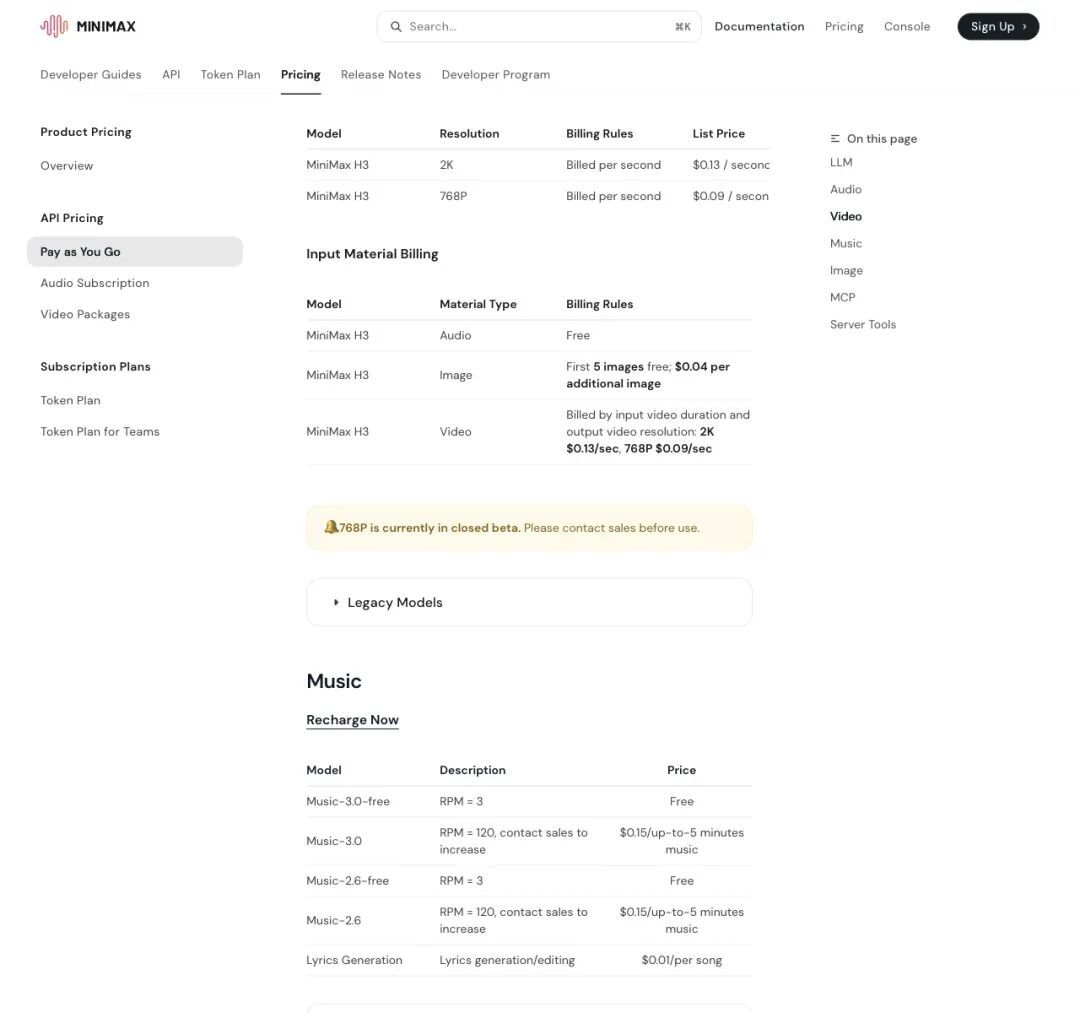
Task: Jump to the Audio section
Action: point(846,189)
